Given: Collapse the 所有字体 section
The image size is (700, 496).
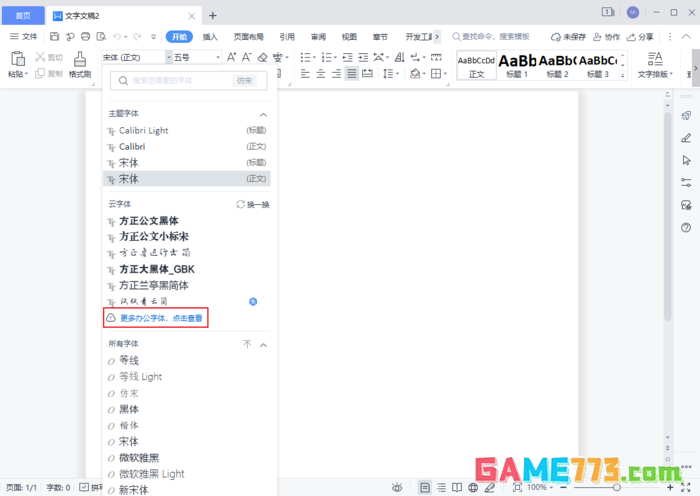Looking at the screenshot, I should click(263, 345).
